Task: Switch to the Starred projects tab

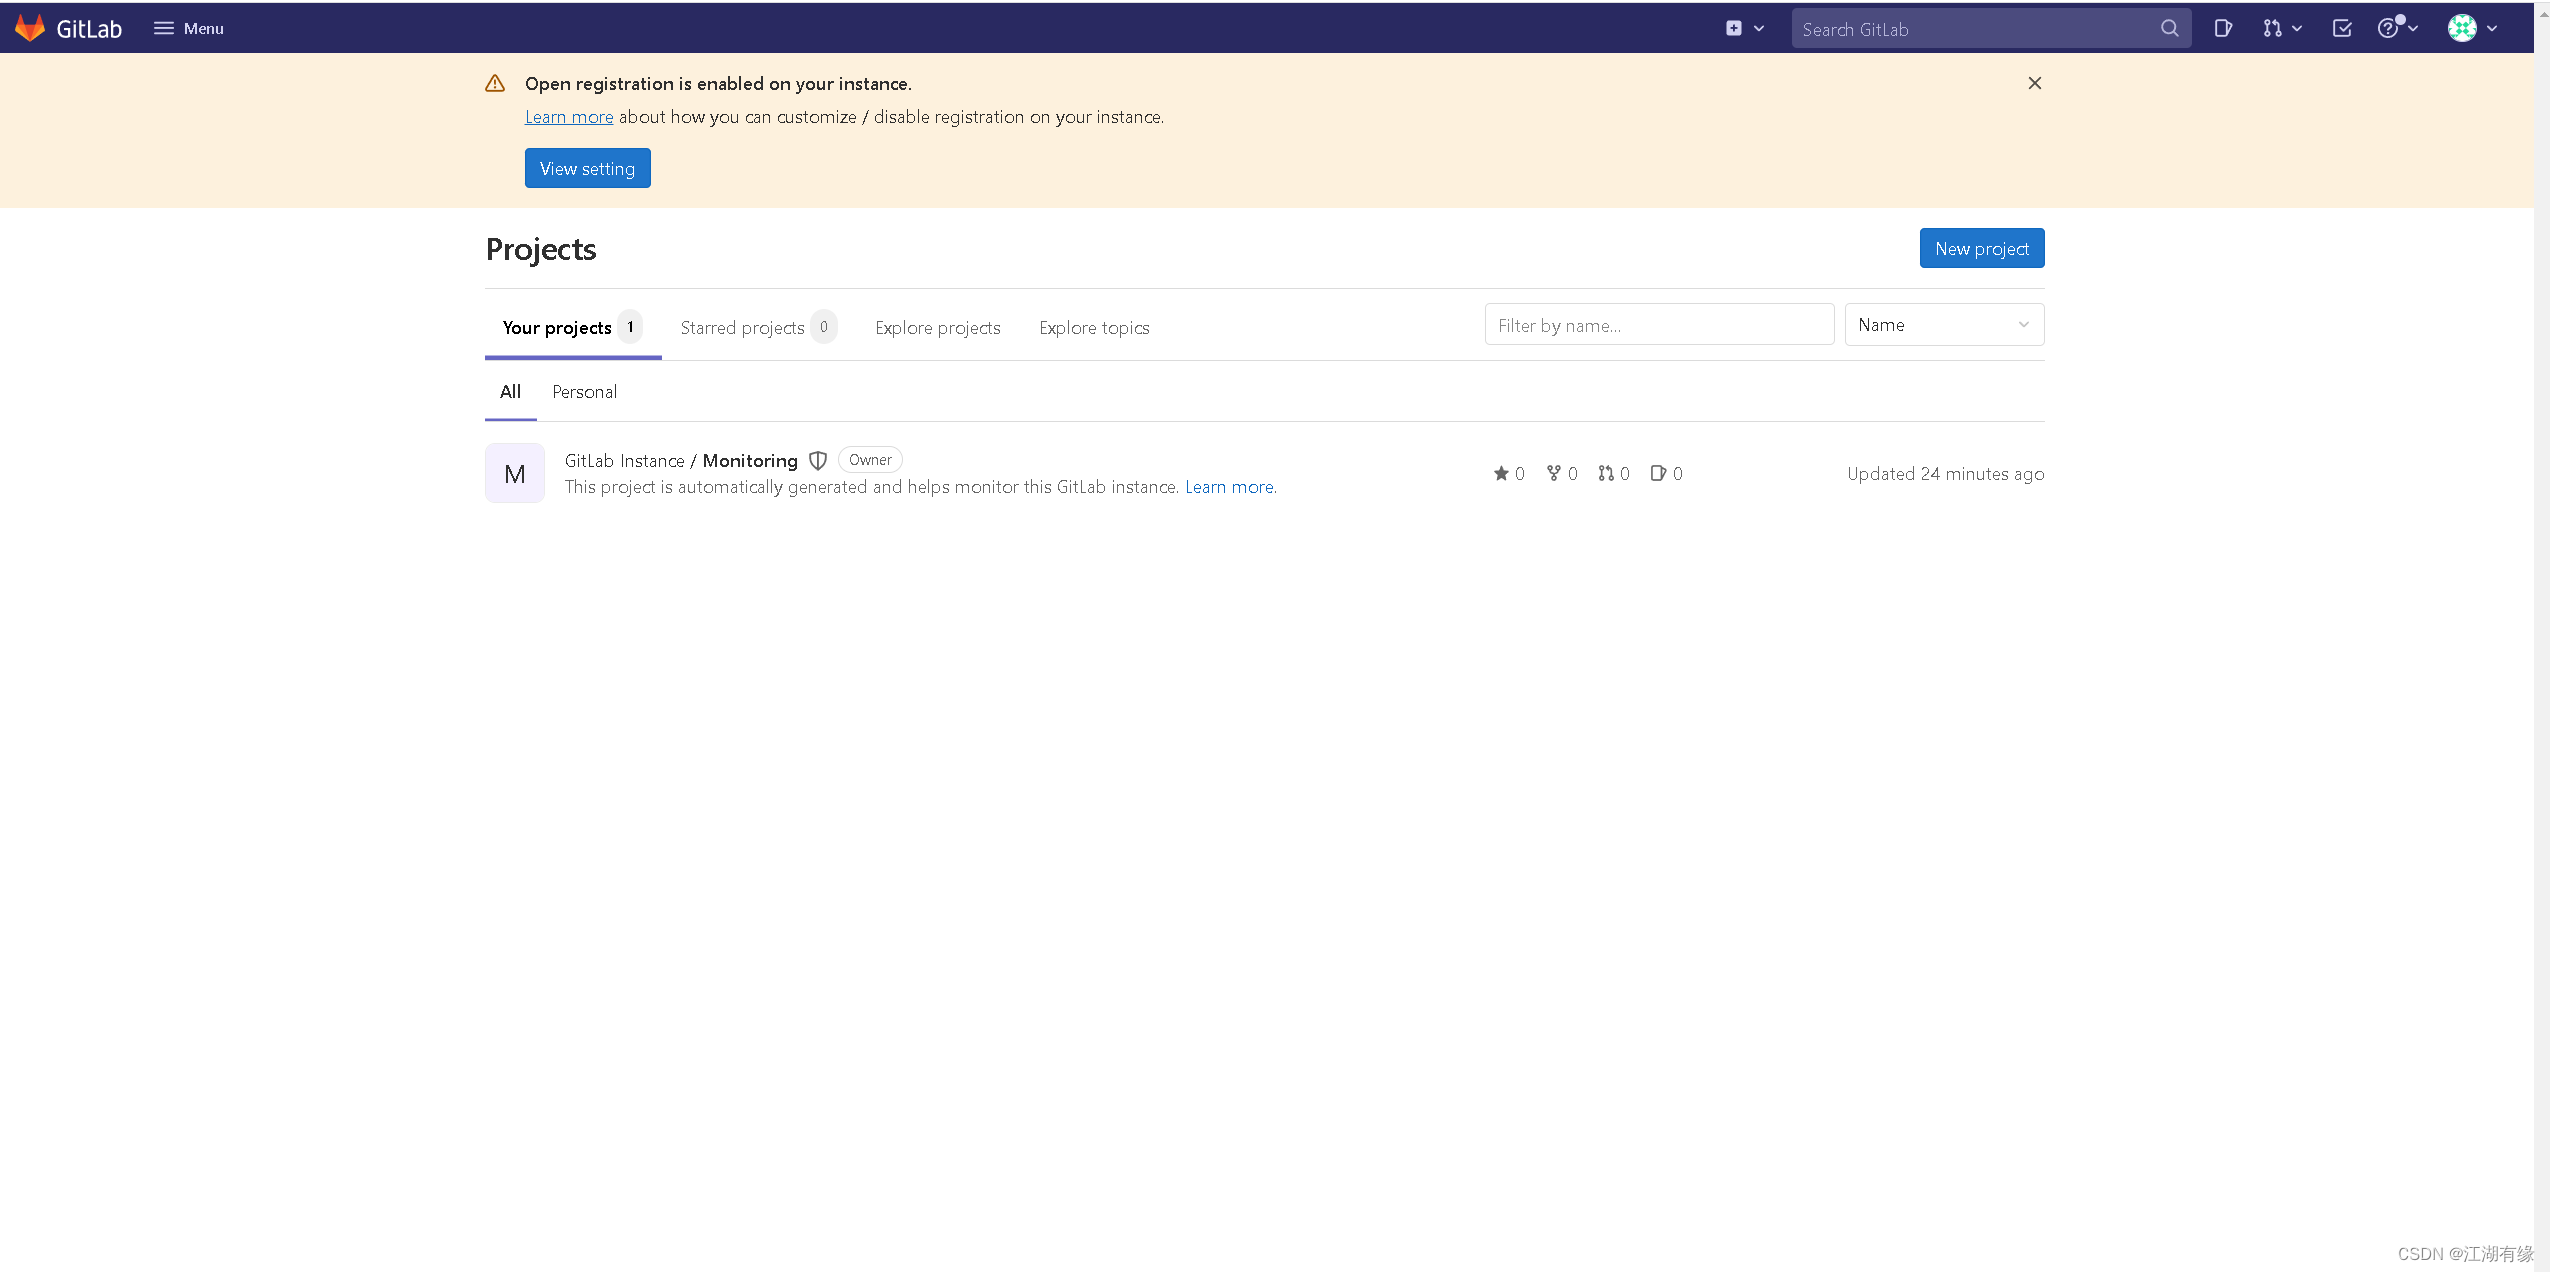Action: 743,327
